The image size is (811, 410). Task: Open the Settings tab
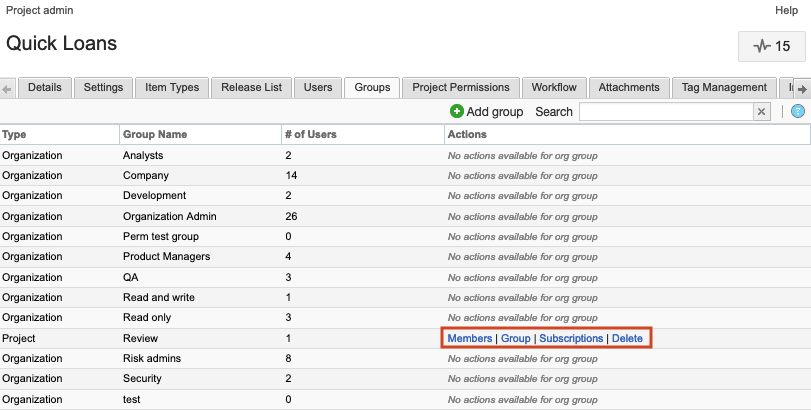pos(103,88)
